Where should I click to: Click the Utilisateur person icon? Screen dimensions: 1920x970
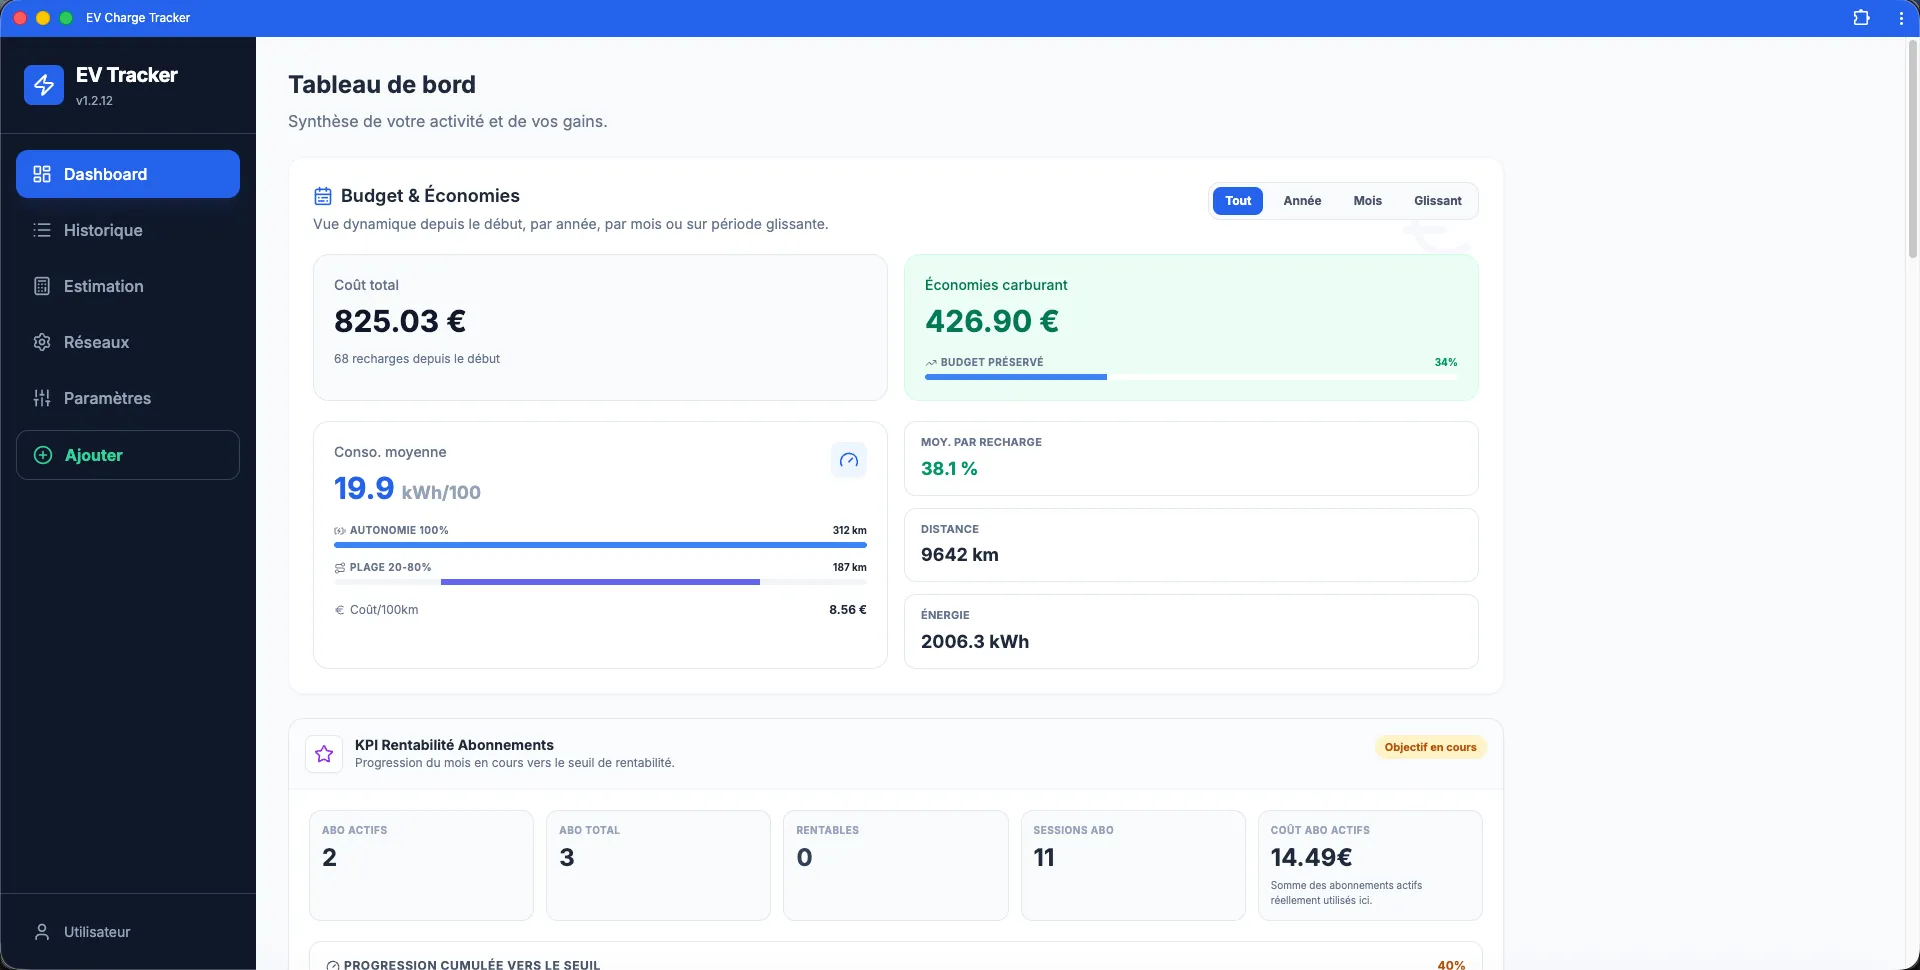tap(42, 932)
